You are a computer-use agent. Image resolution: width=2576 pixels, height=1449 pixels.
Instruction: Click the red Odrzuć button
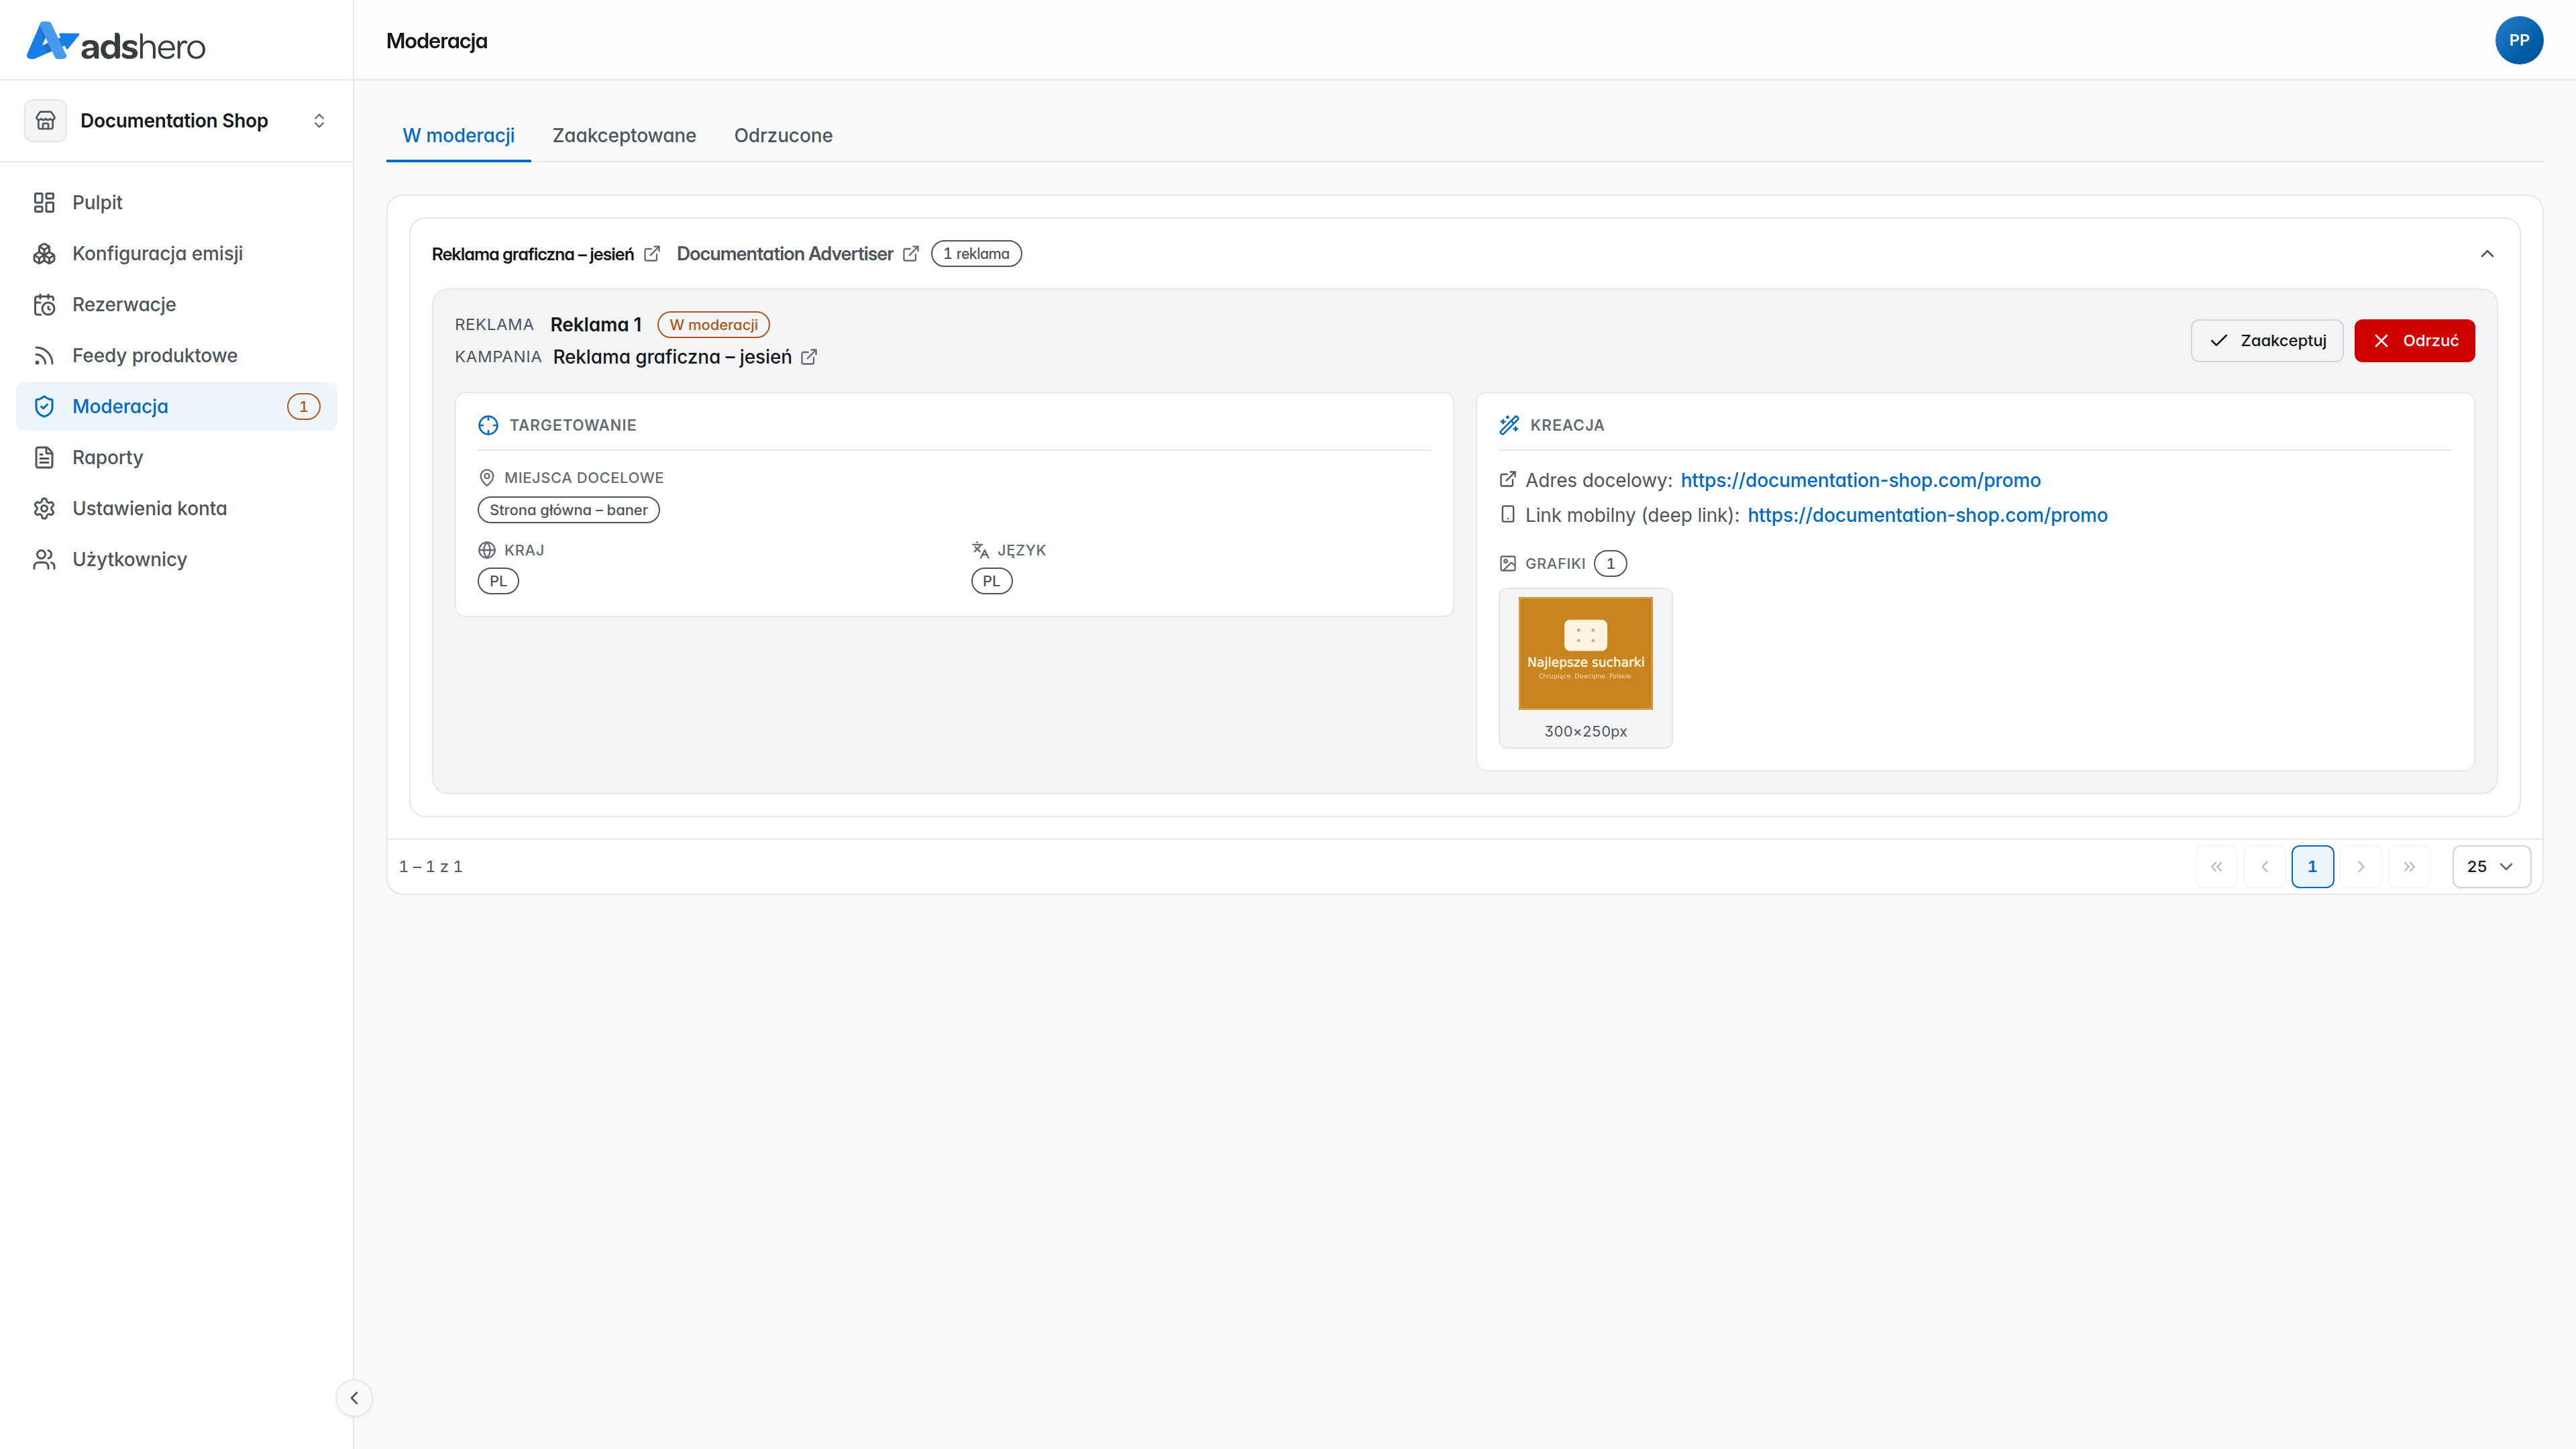point(2414,341)
